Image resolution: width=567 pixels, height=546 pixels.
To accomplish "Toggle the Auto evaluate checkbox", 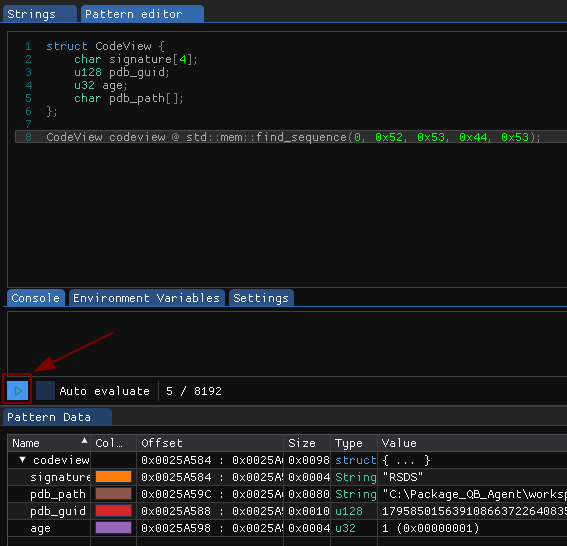I will click(x=46, y=391).
